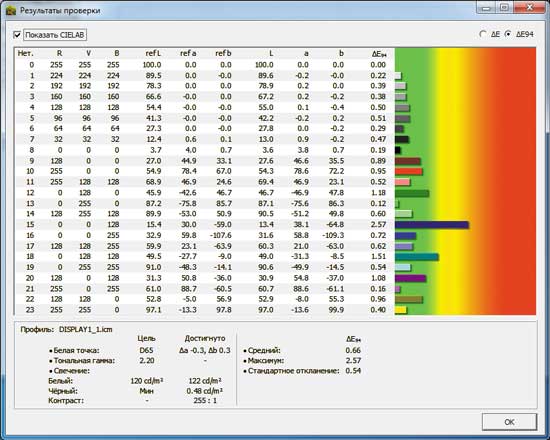Click the OK button

point(509,422)
